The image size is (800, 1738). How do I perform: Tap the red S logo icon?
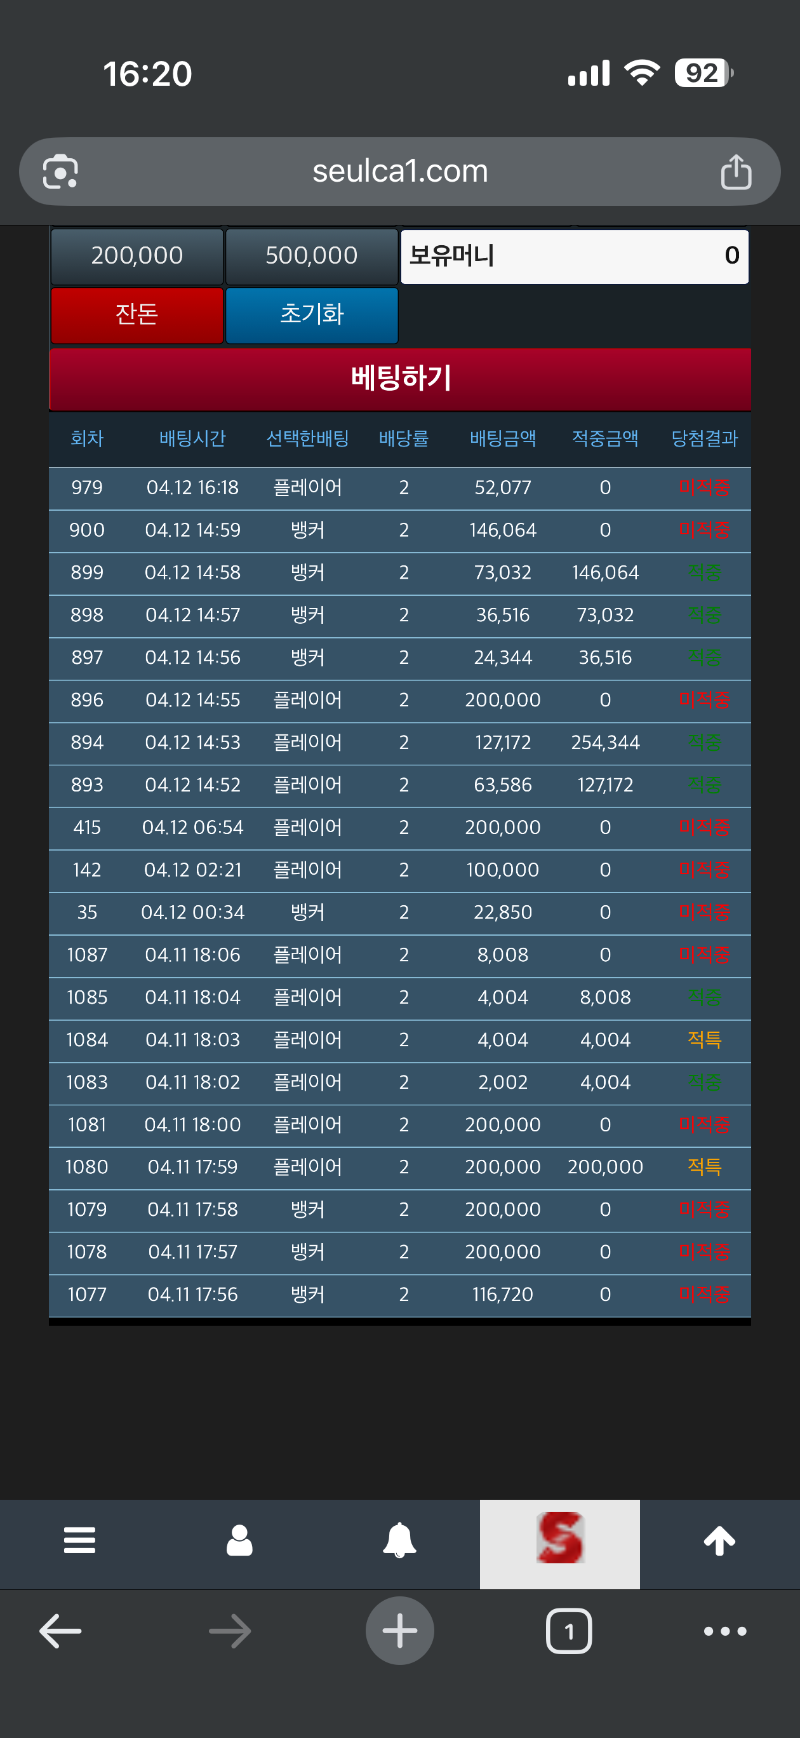[560, 1540]
